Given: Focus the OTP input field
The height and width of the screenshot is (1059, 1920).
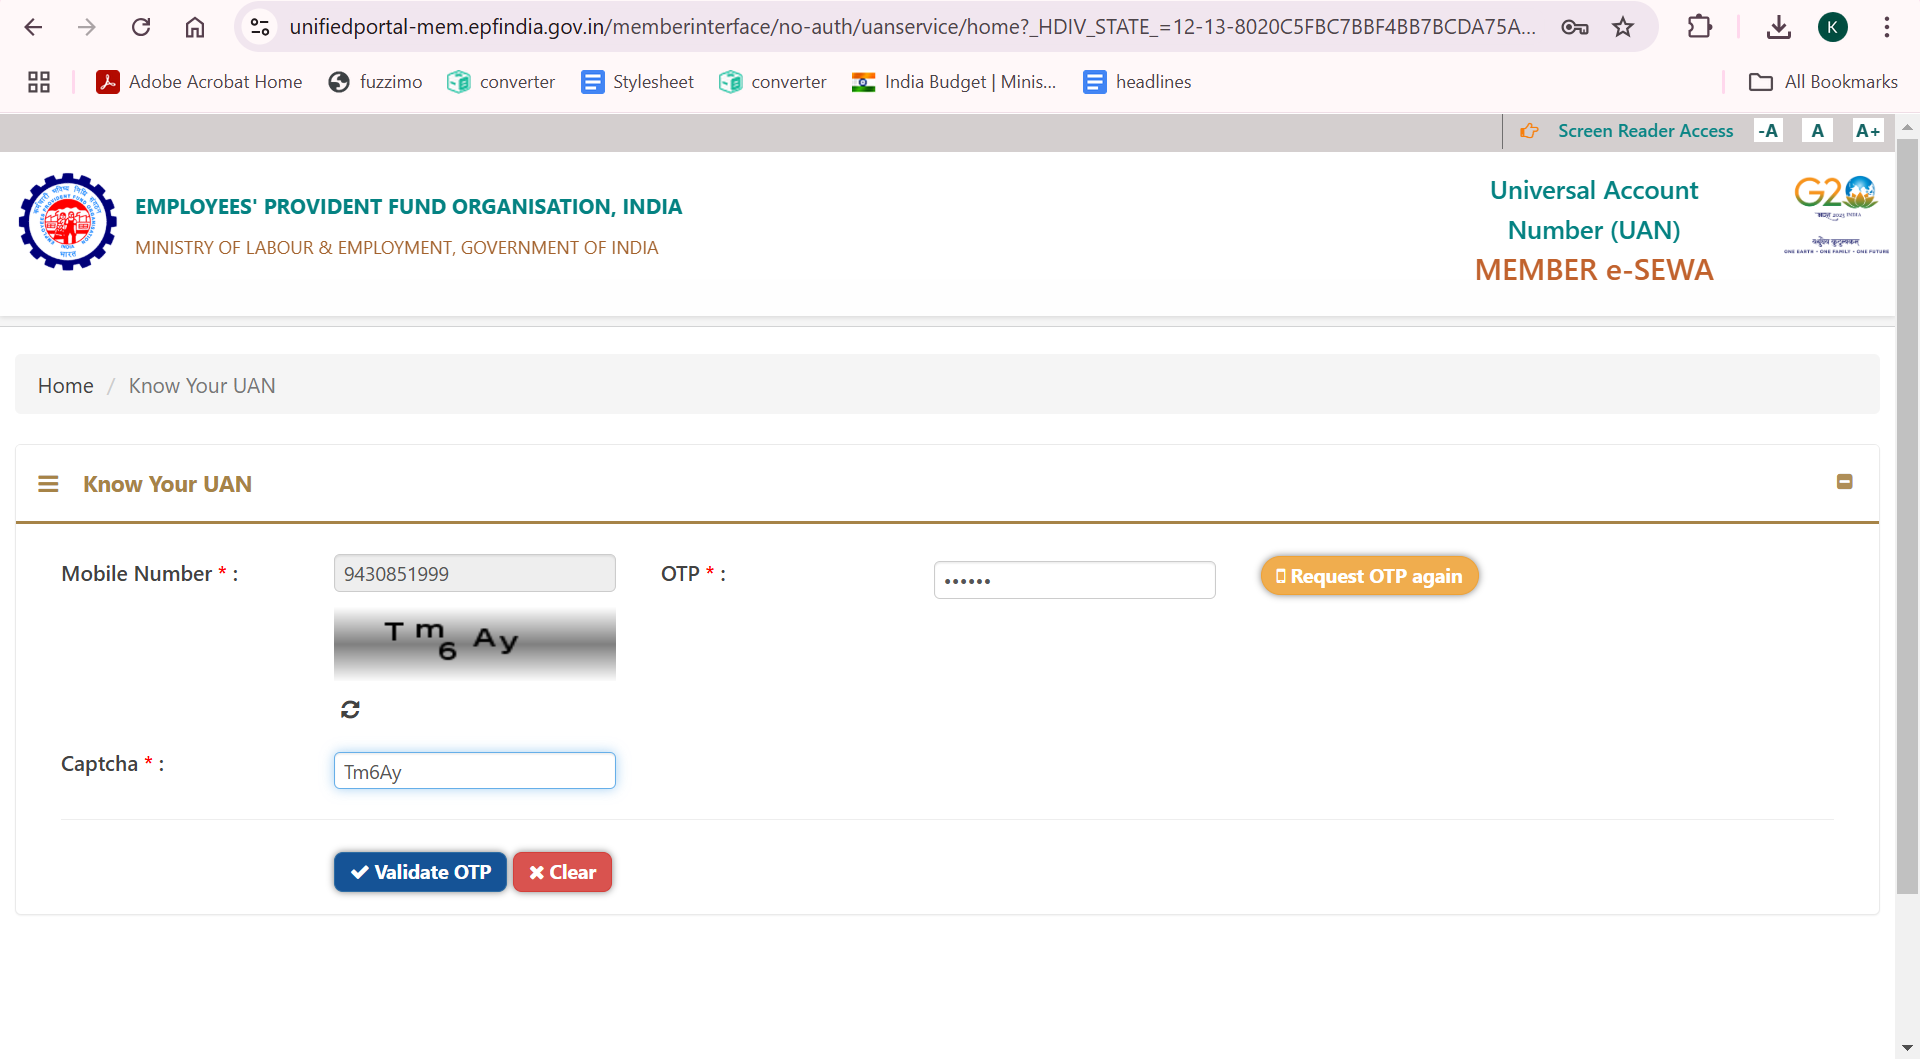Looking at the screenshot, I should pos(1074,580).
